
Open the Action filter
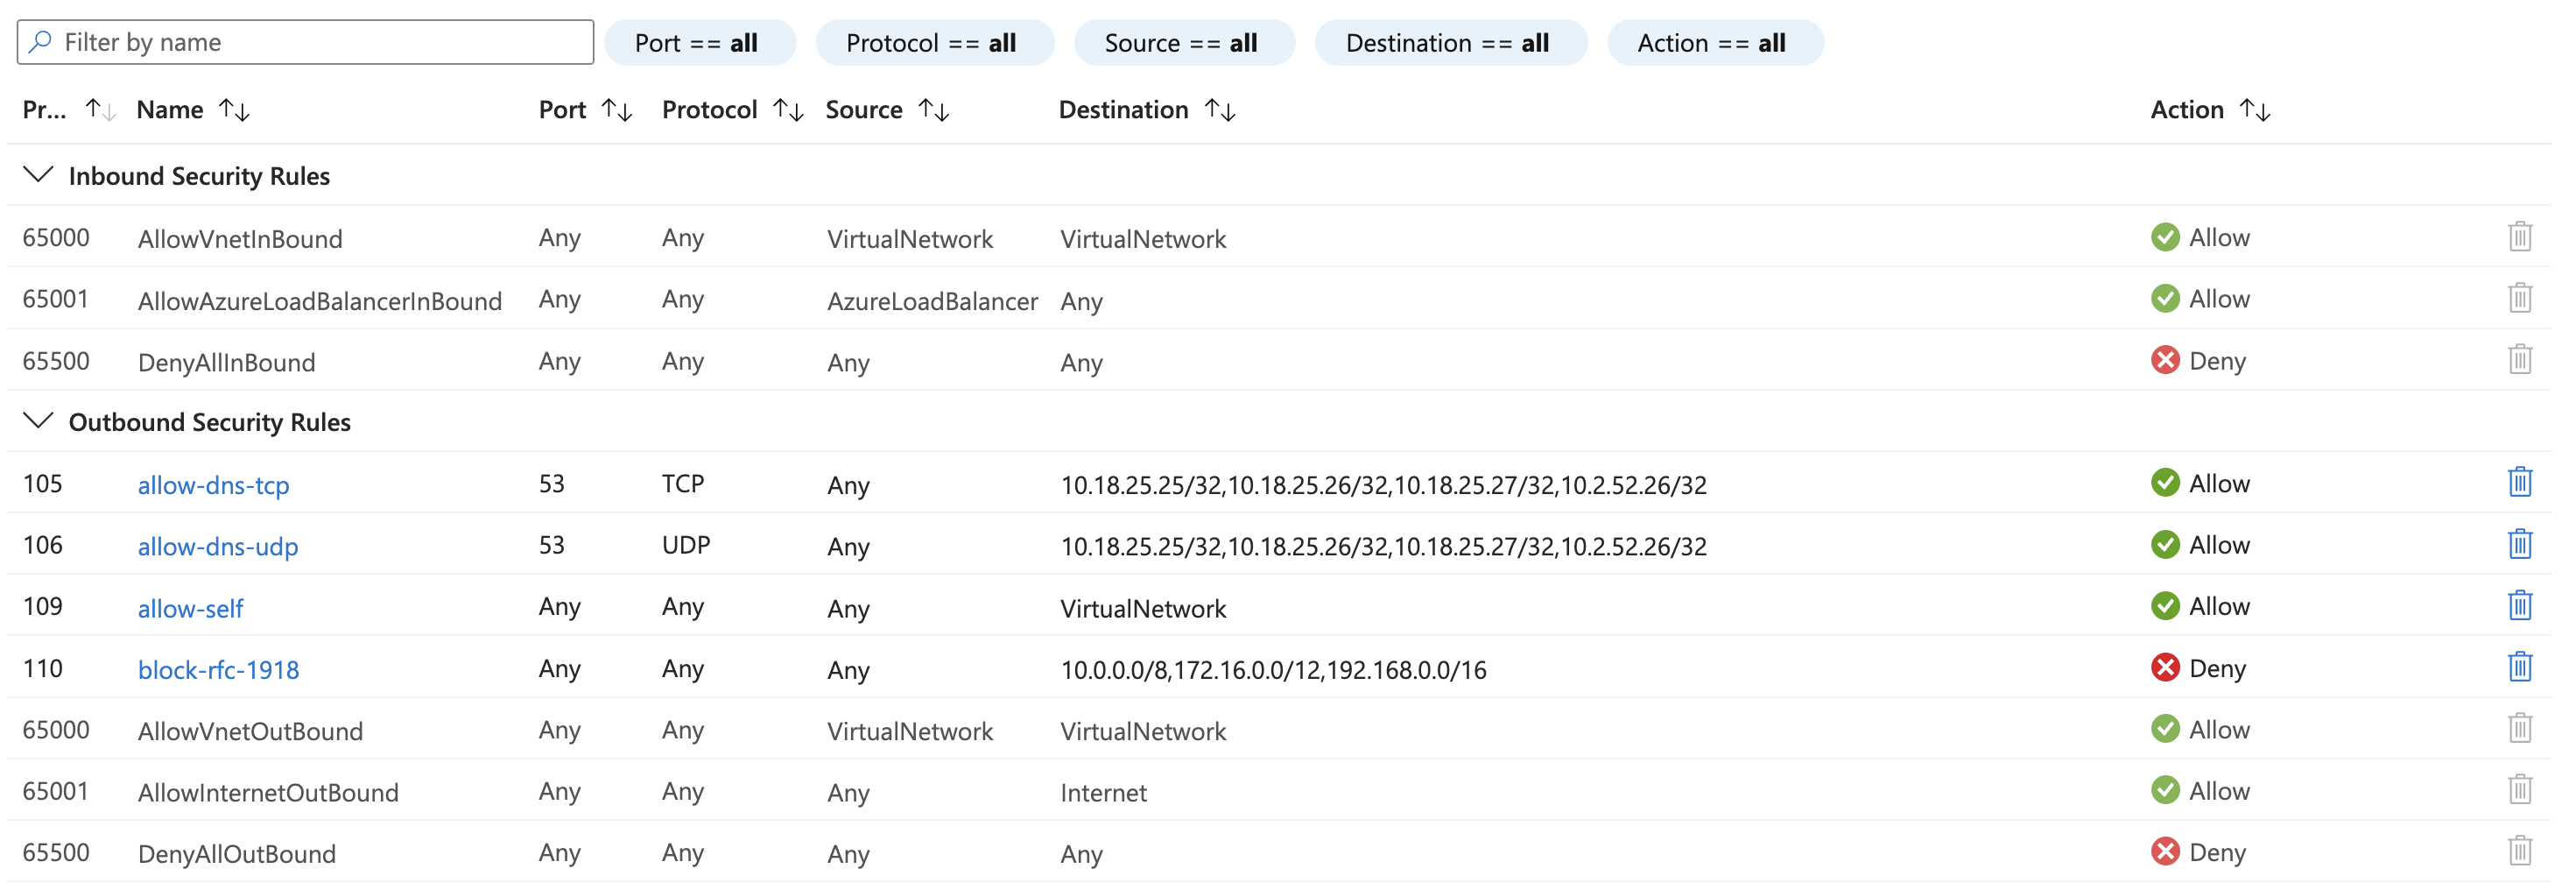click(1714, 42)
